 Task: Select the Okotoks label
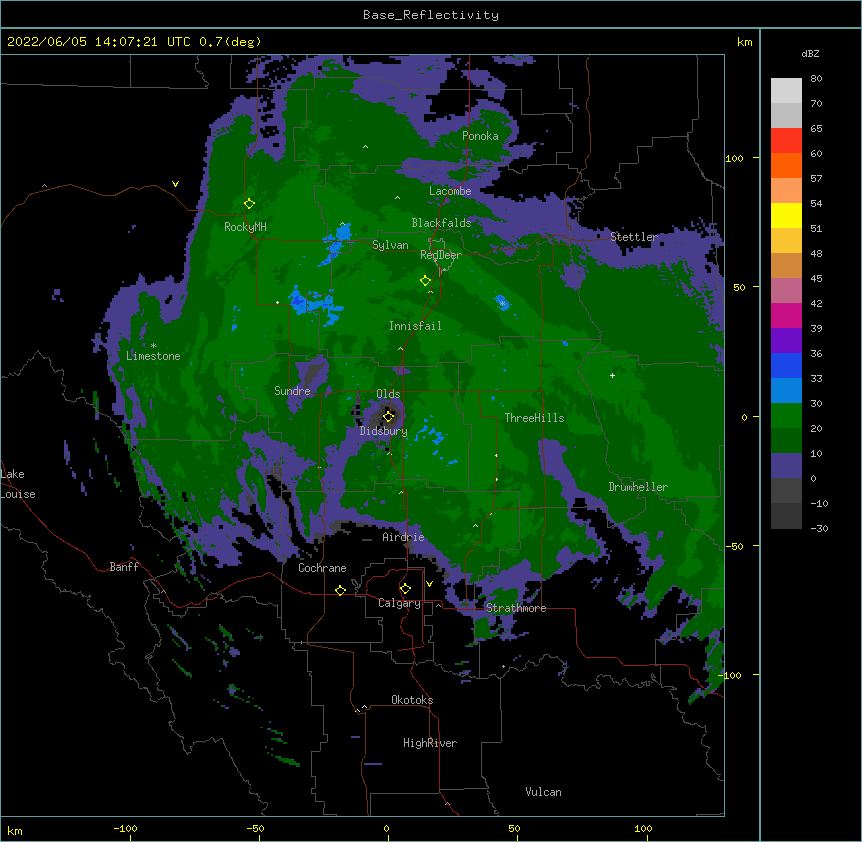click(412, 700)
